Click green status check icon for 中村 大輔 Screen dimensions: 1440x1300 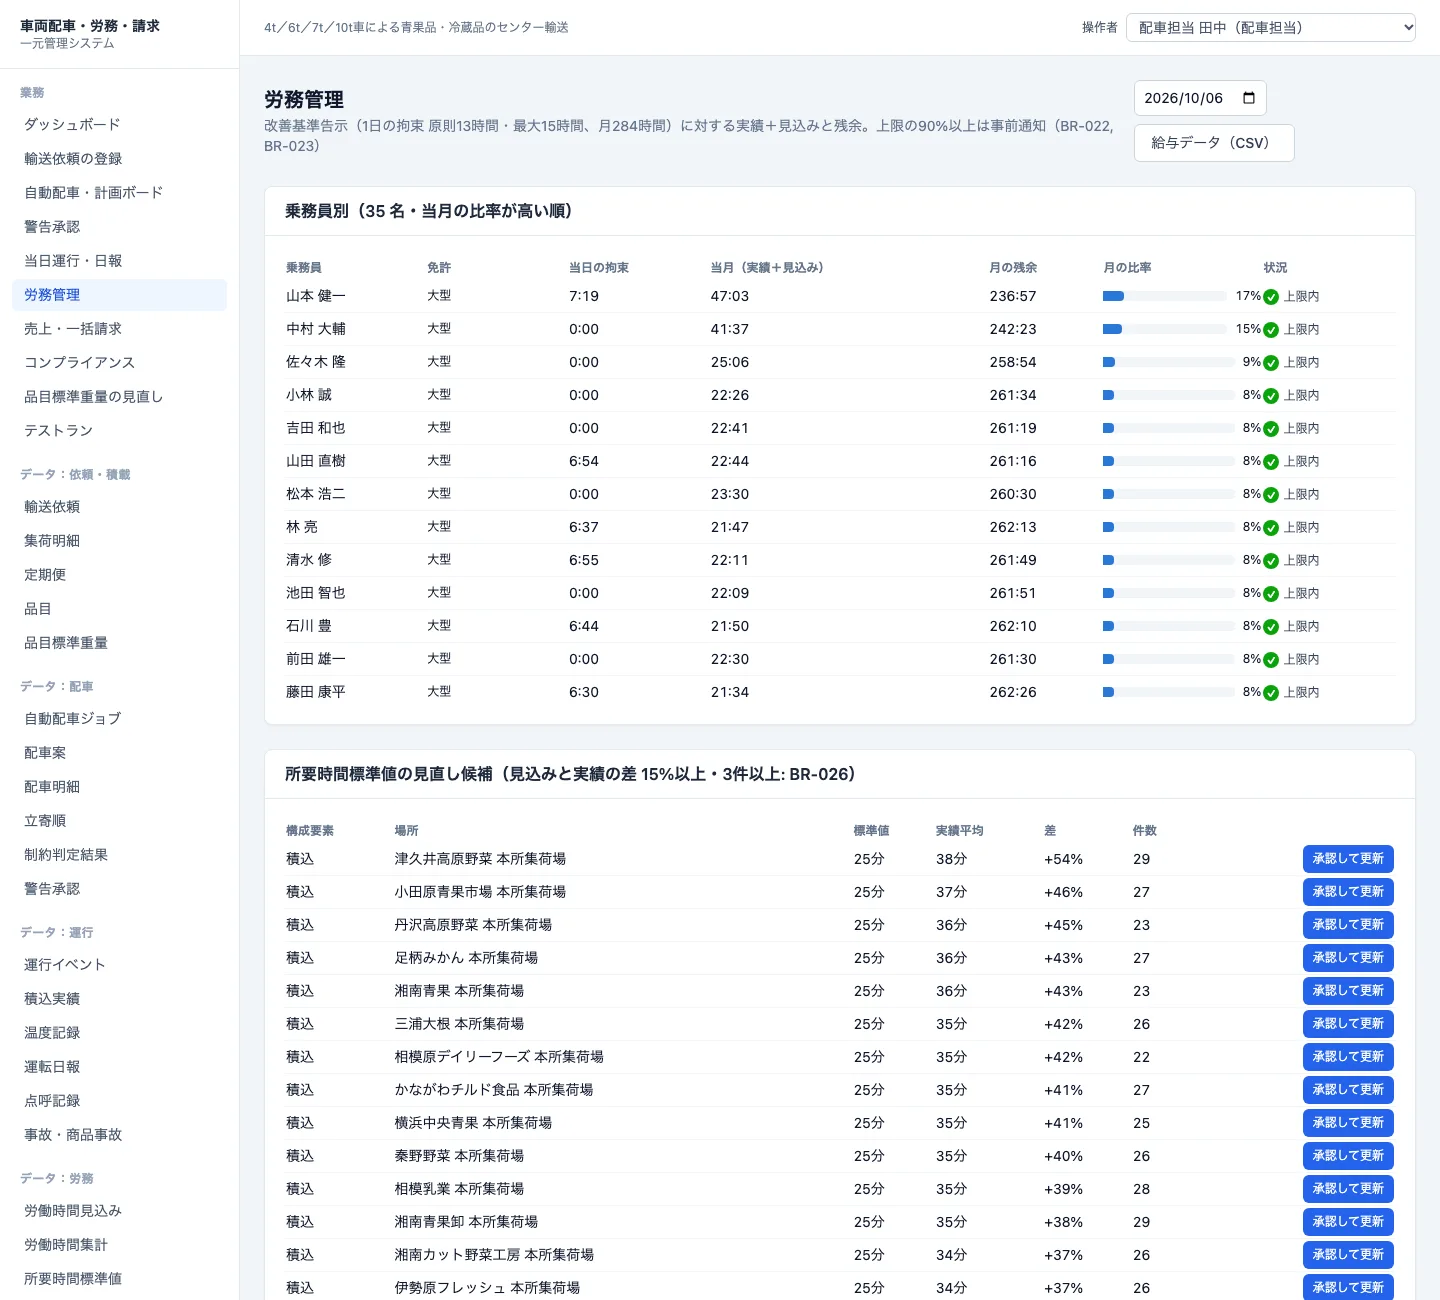coord(1271,330)
